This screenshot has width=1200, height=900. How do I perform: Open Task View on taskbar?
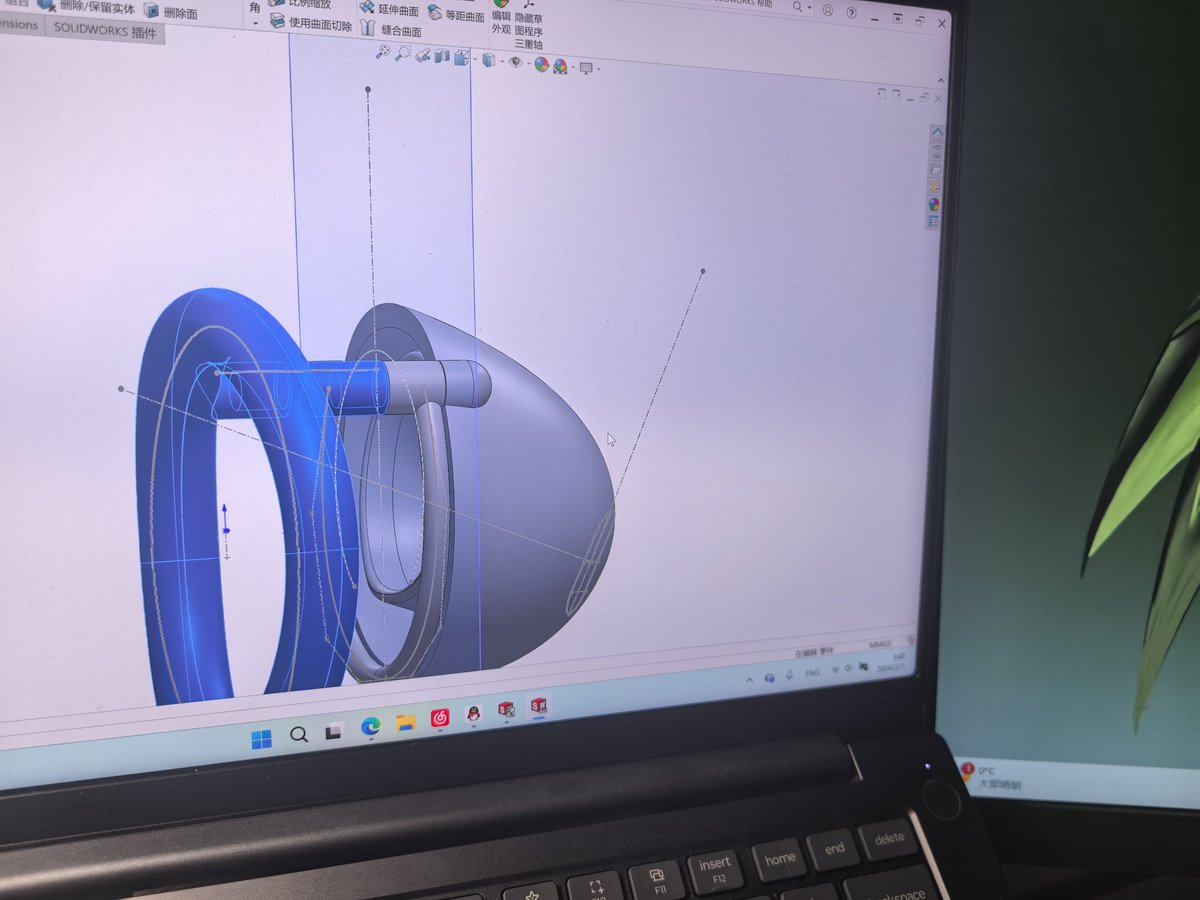tap(333, 730)
